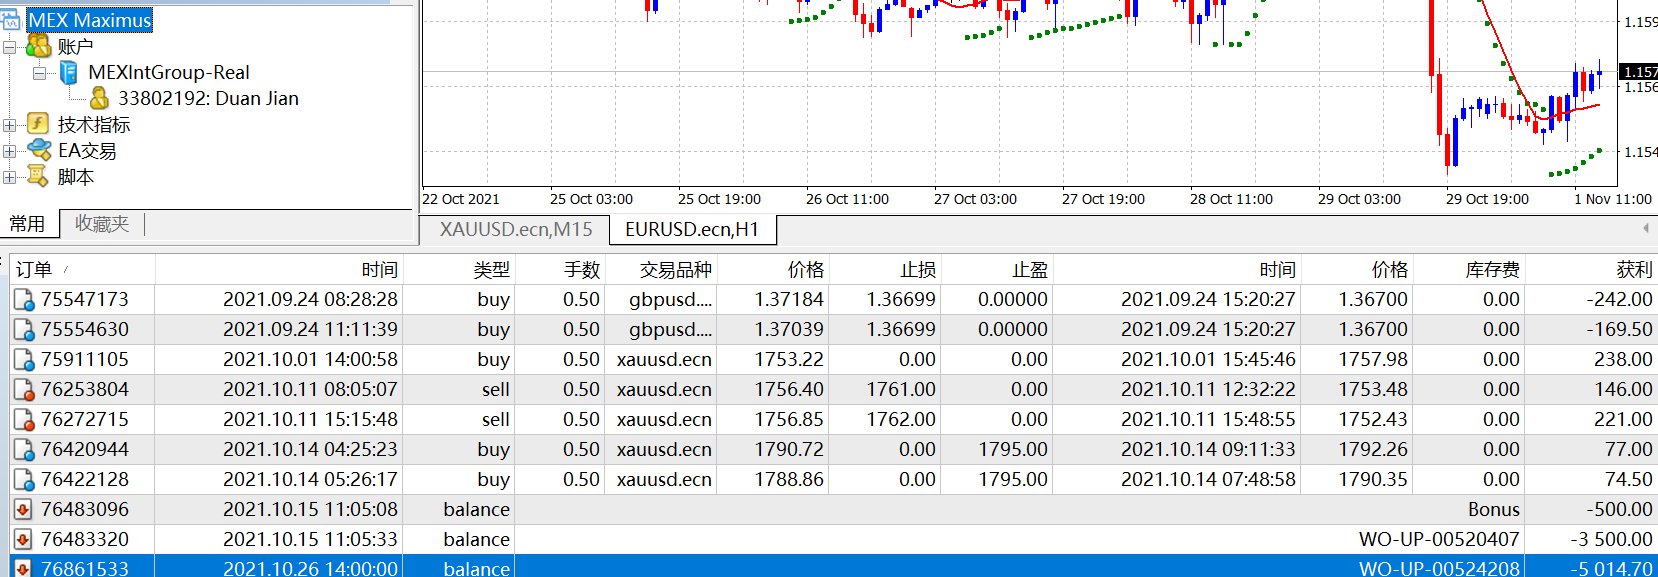
Task: Click WO-UP-00524208 comment text
Action: 1439,567
